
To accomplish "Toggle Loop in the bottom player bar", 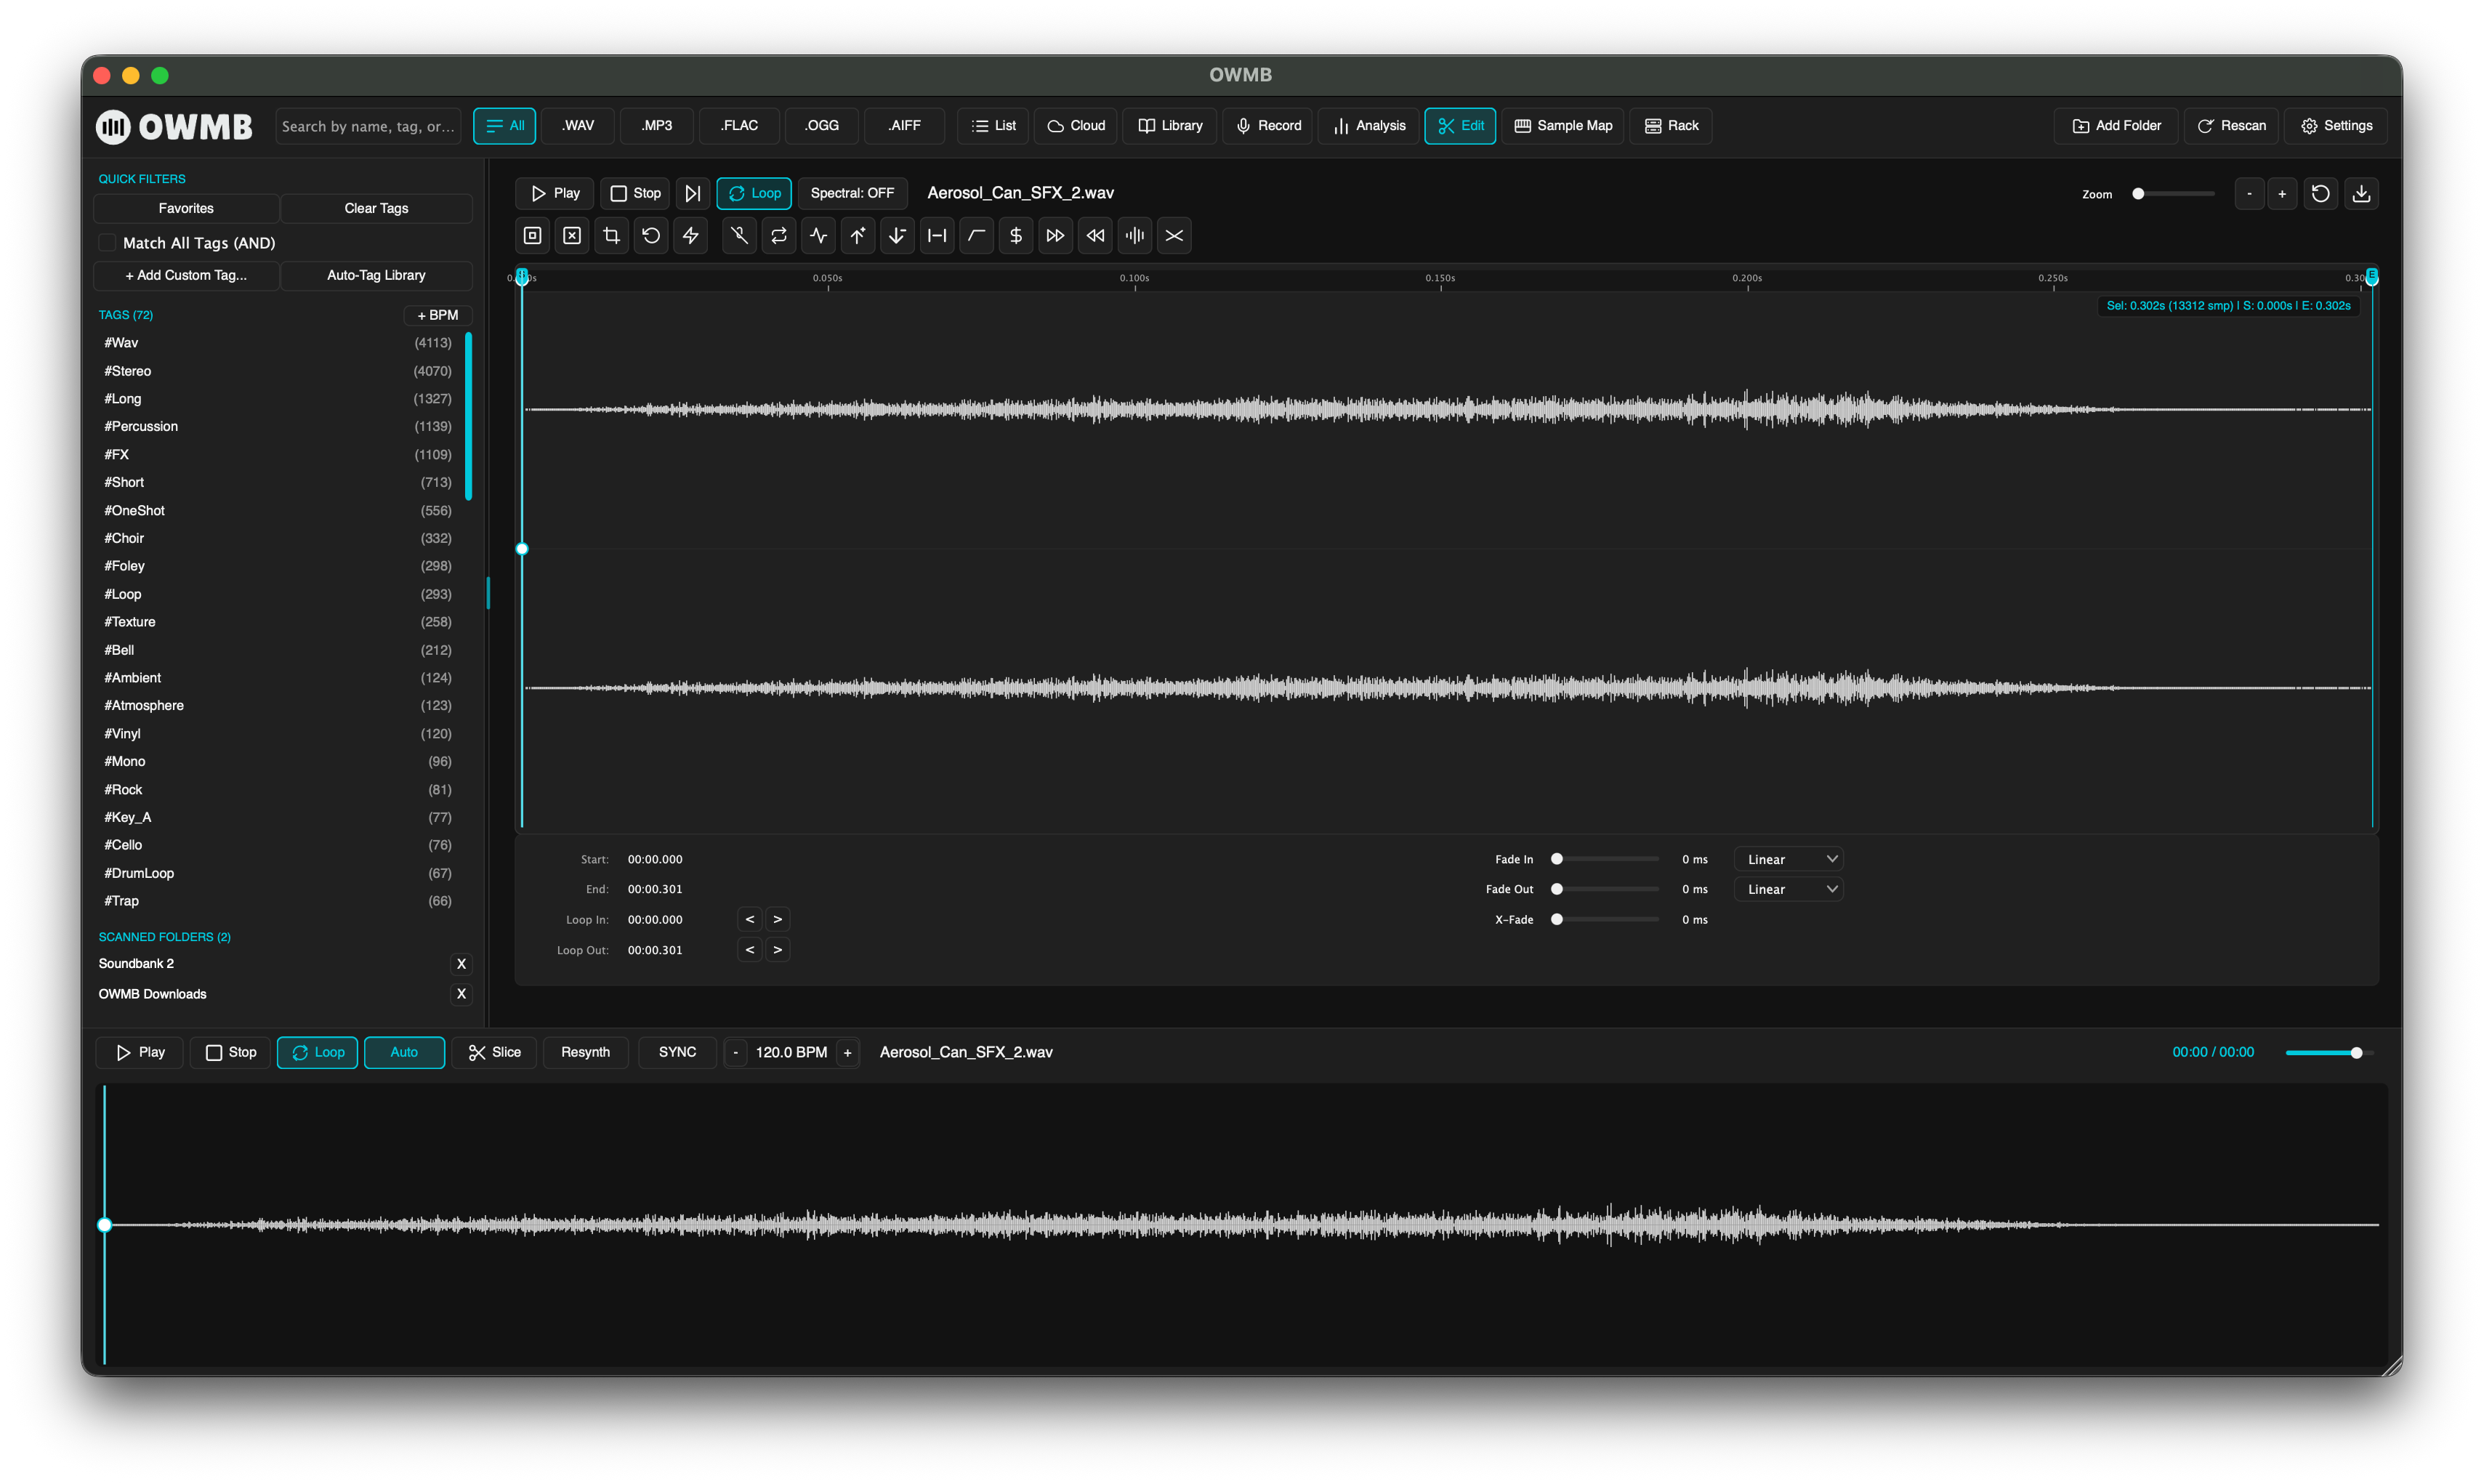I will click(317, 1052).
